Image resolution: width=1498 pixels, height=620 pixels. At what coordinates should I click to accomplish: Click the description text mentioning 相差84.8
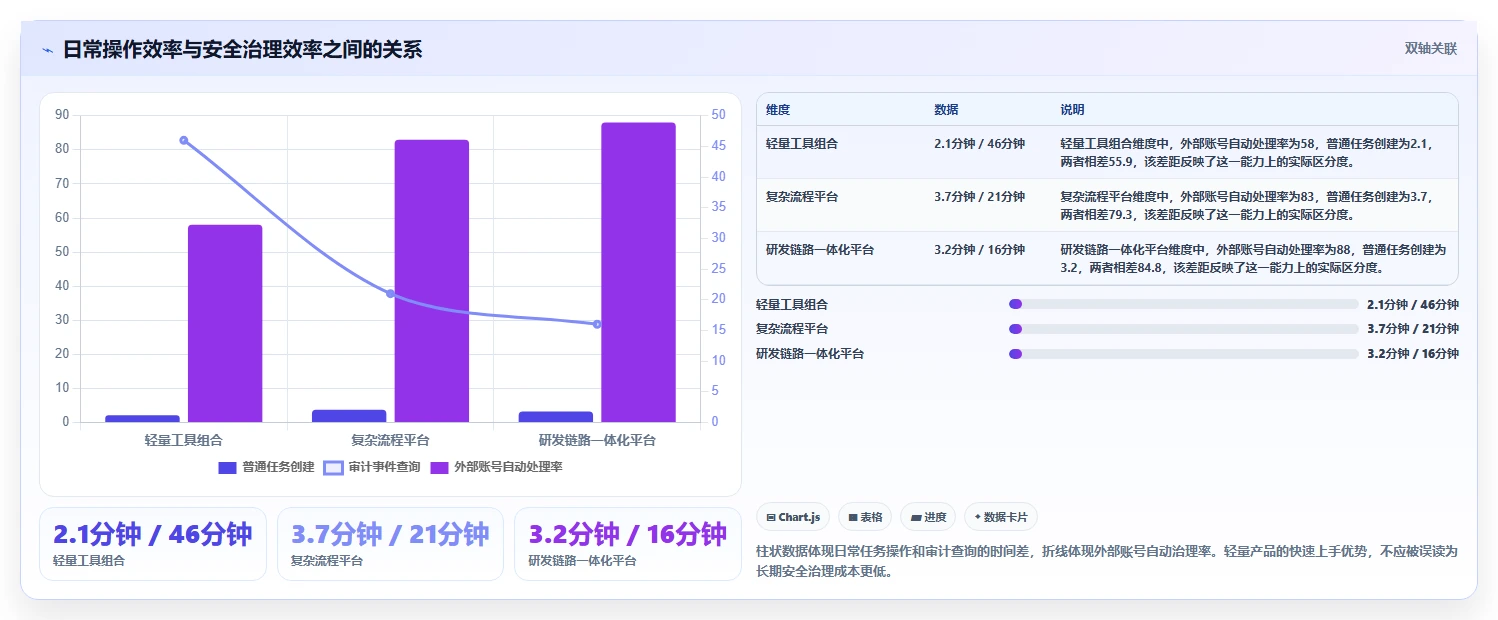(1253, 258)
